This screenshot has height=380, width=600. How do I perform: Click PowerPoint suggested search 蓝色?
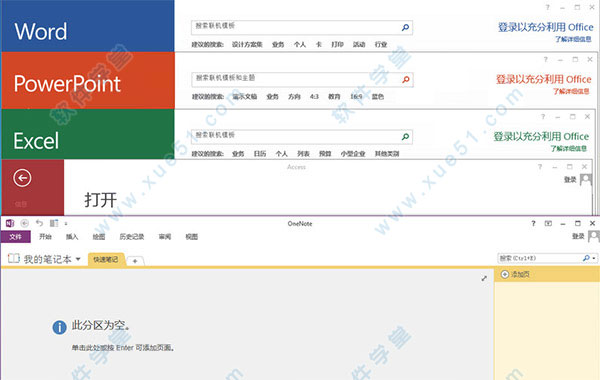click(x=378, y=96)
